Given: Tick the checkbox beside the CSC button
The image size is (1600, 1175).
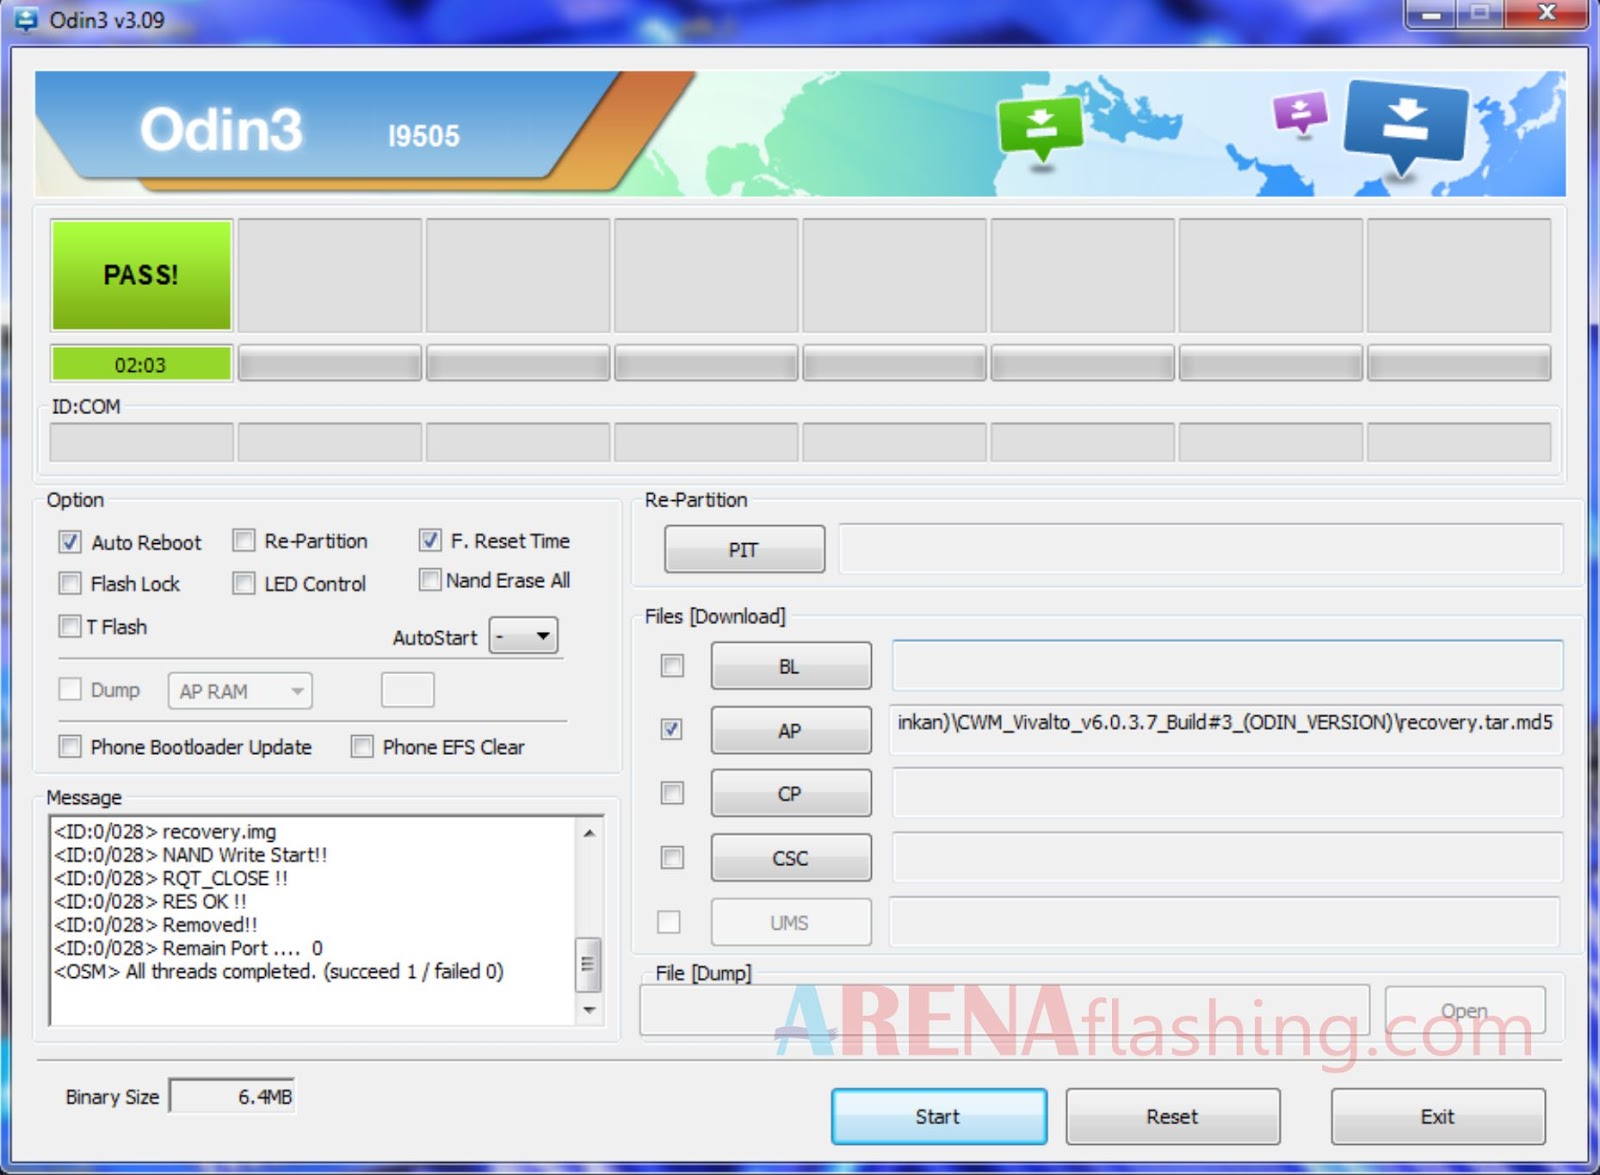Looking at the screenshot, I should pyautogui.click(x=672, y=857).
